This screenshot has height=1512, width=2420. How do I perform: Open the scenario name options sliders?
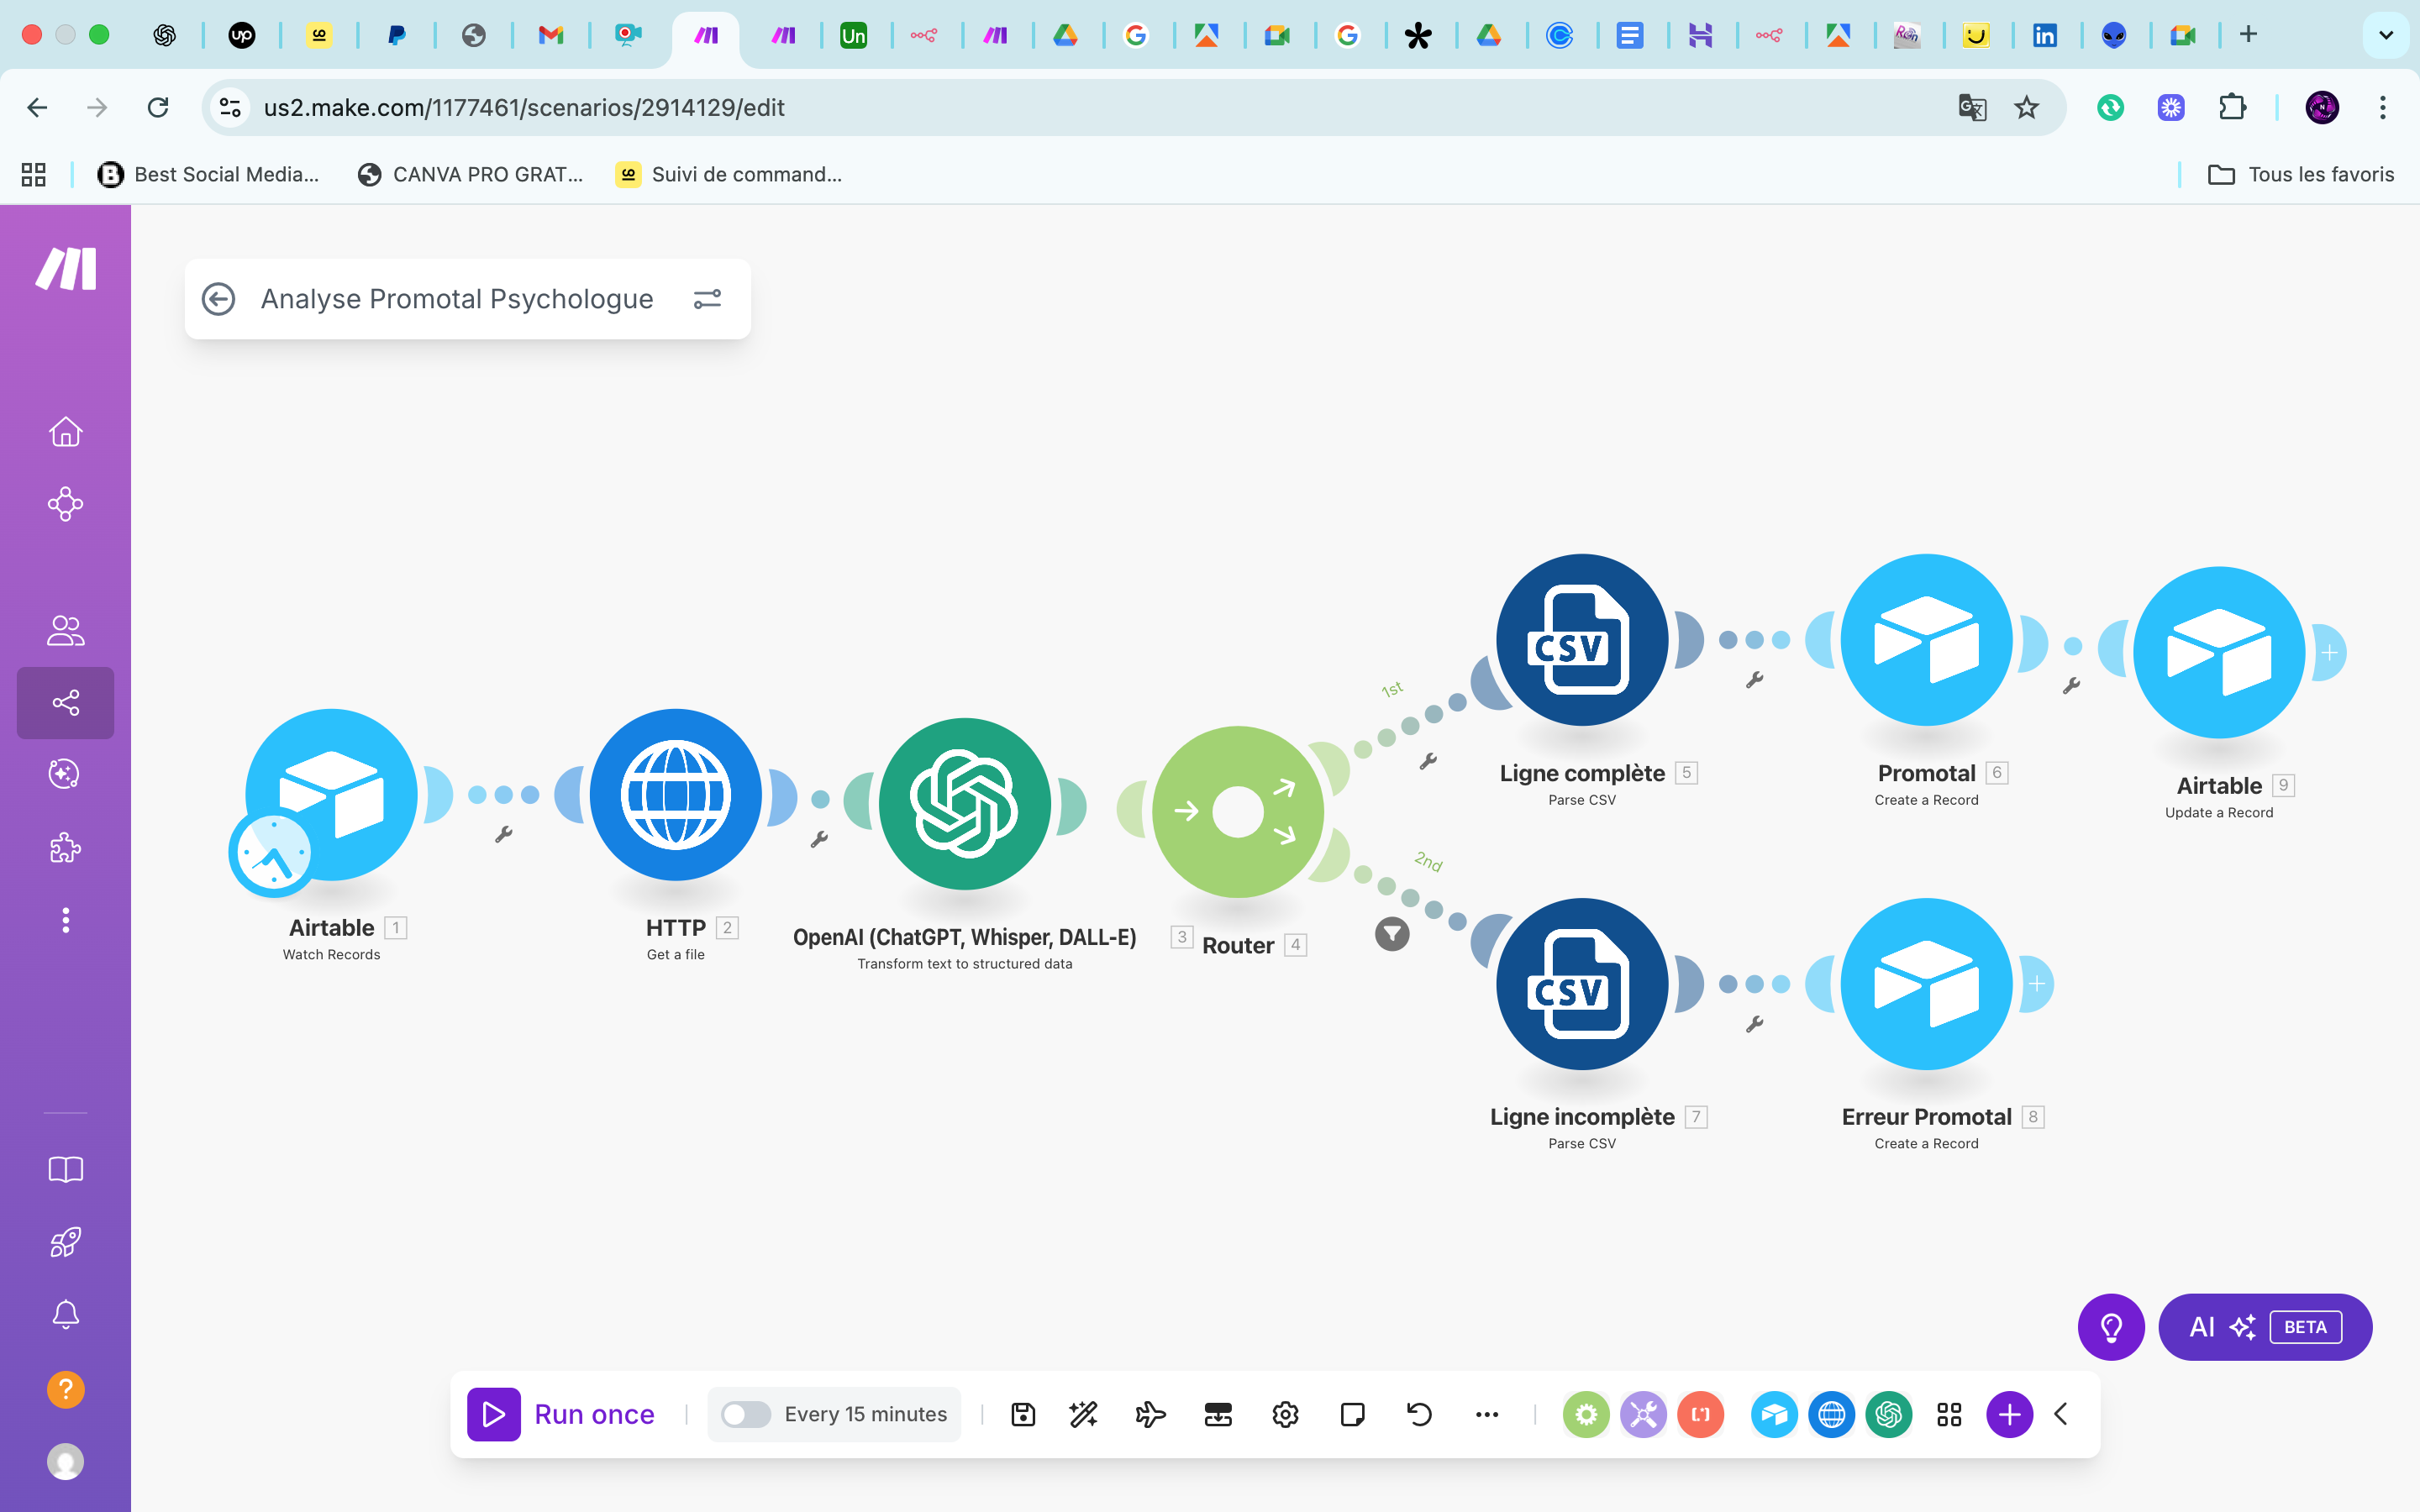[x=707, y=299]
